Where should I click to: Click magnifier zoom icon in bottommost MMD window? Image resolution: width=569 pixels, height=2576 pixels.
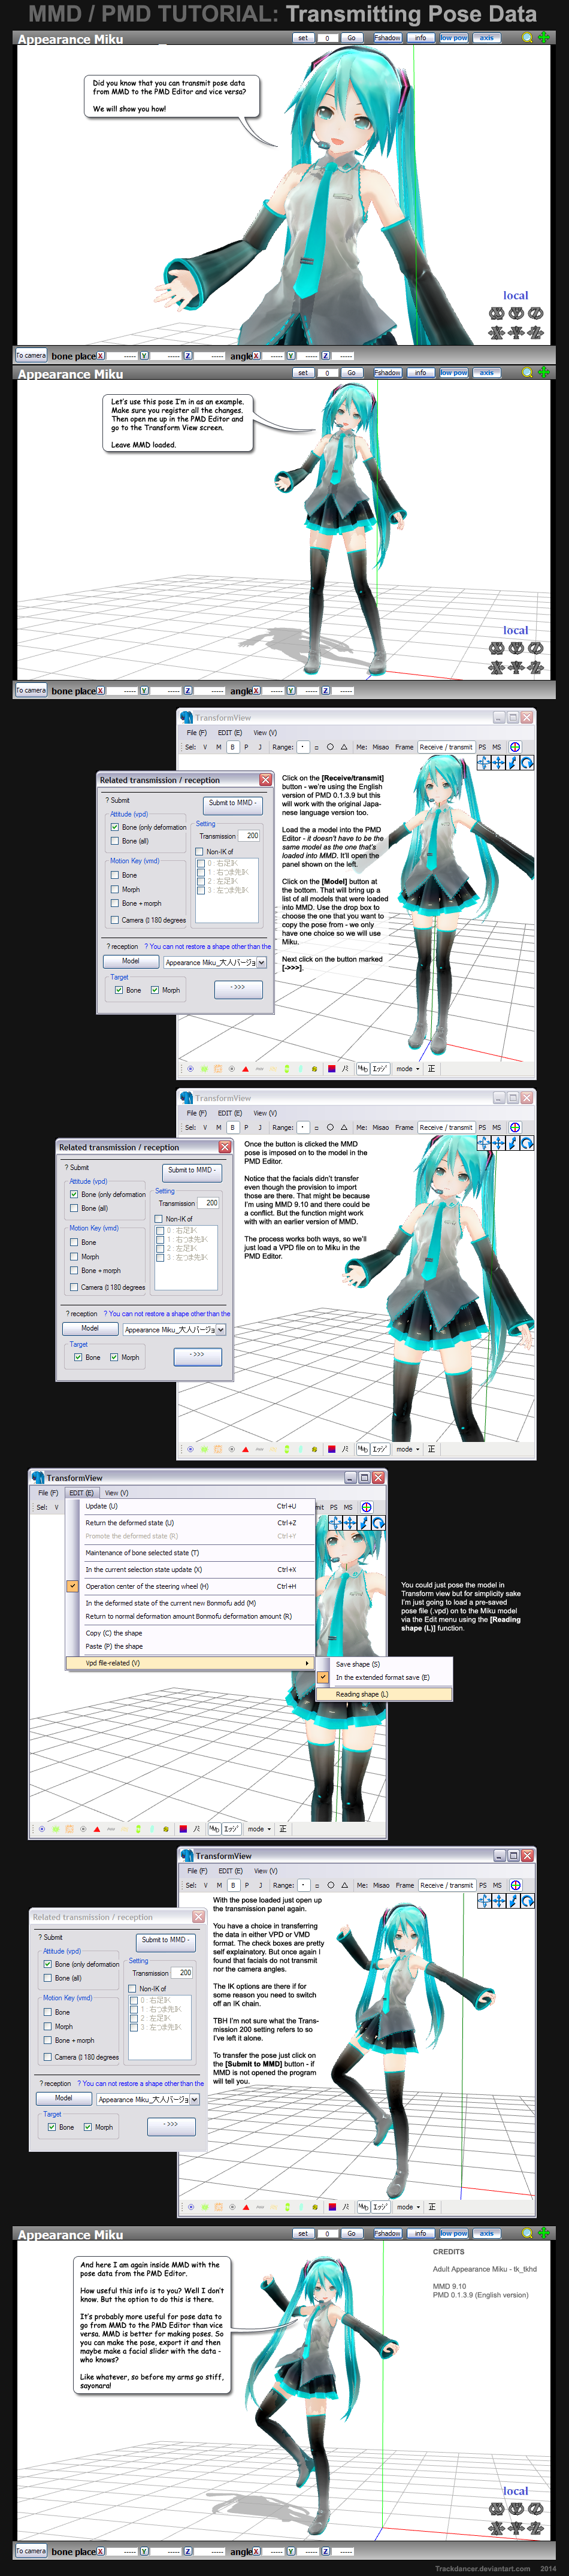527,2233
